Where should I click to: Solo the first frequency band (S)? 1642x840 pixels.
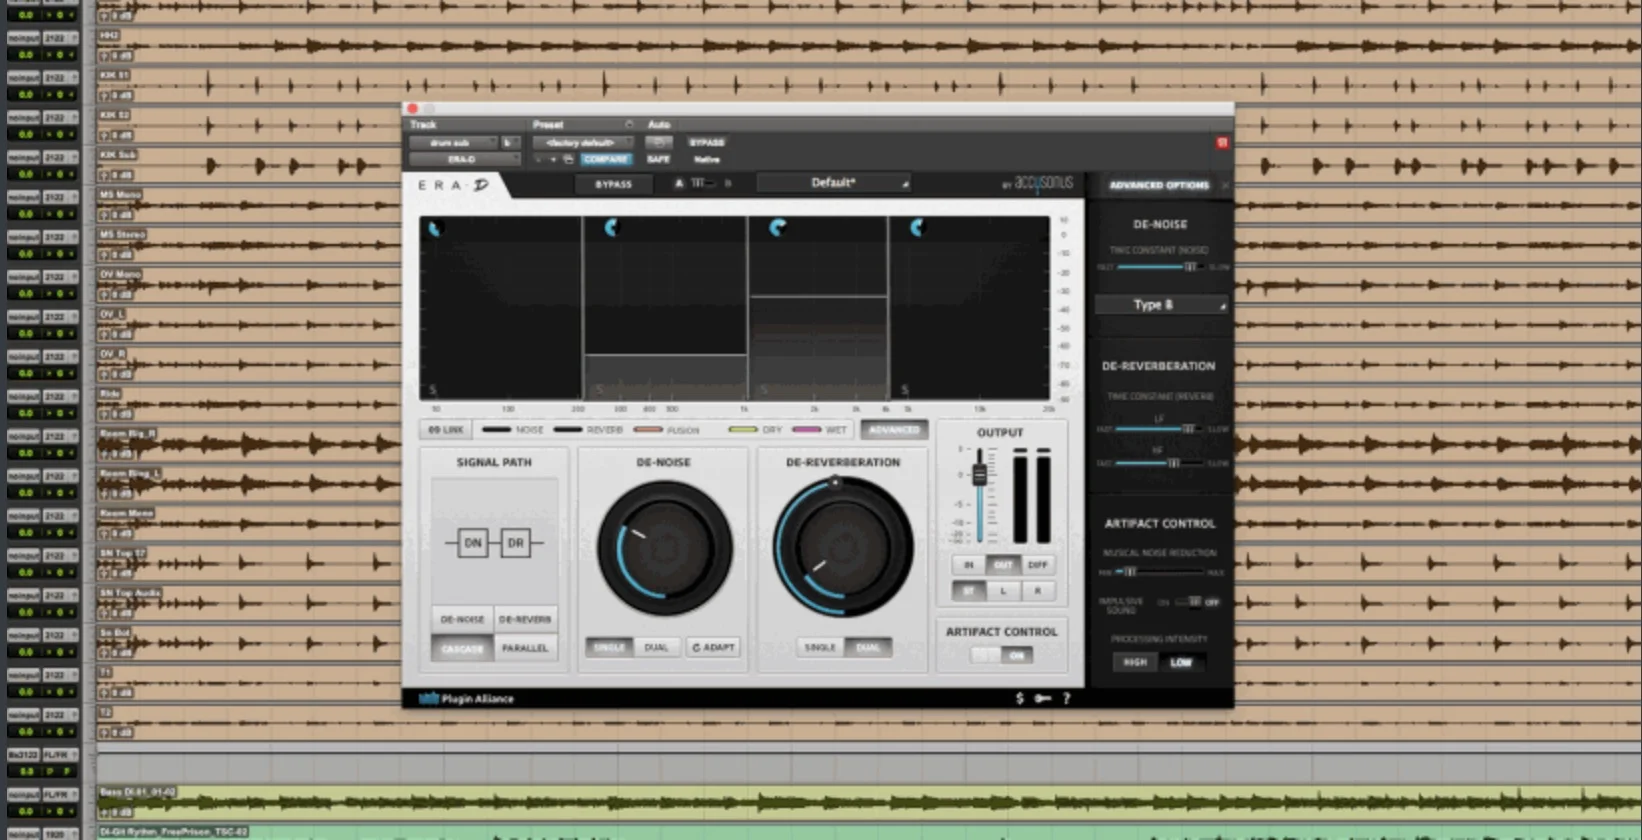pyautogui.click(x=433, y=390)
